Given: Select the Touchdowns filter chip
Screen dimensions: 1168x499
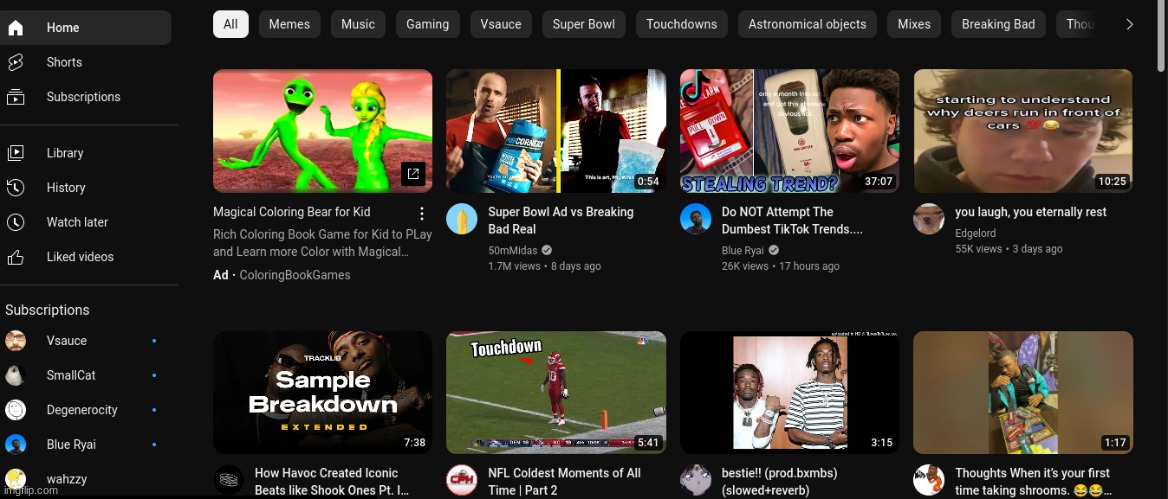Looking at the screenshot, I should point(682,25).
